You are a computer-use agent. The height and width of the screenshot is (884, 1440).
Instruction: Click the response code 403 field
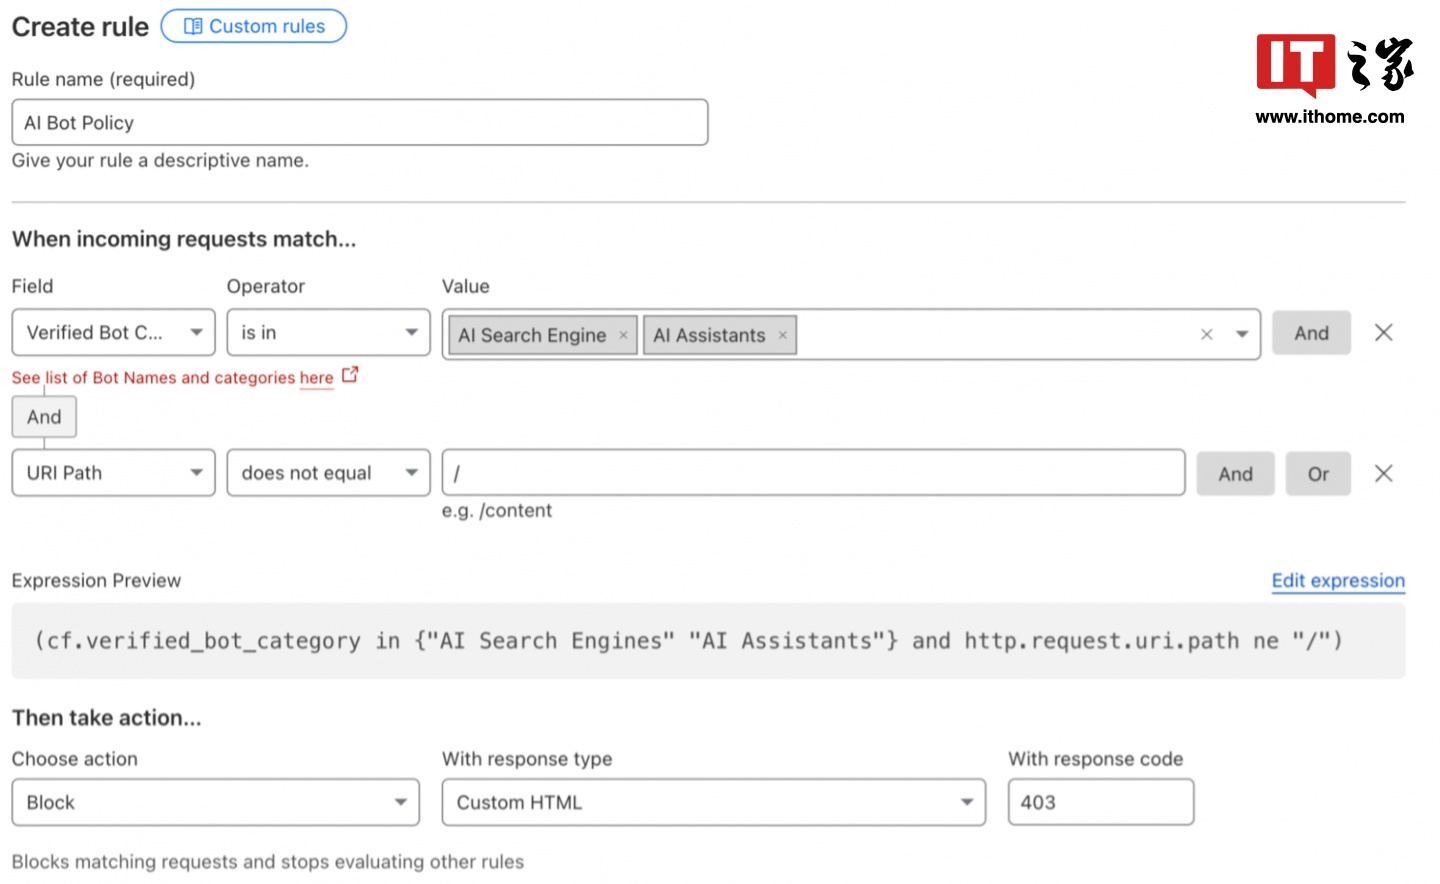point(1100,802)
